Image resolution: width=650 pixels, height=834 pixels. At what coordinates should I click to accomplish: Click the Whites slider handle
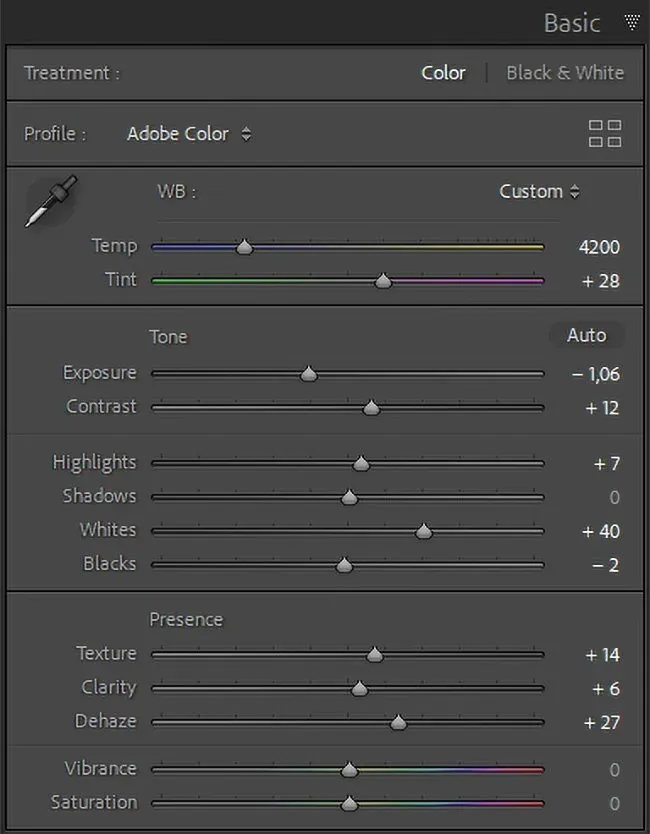[424, 531]
